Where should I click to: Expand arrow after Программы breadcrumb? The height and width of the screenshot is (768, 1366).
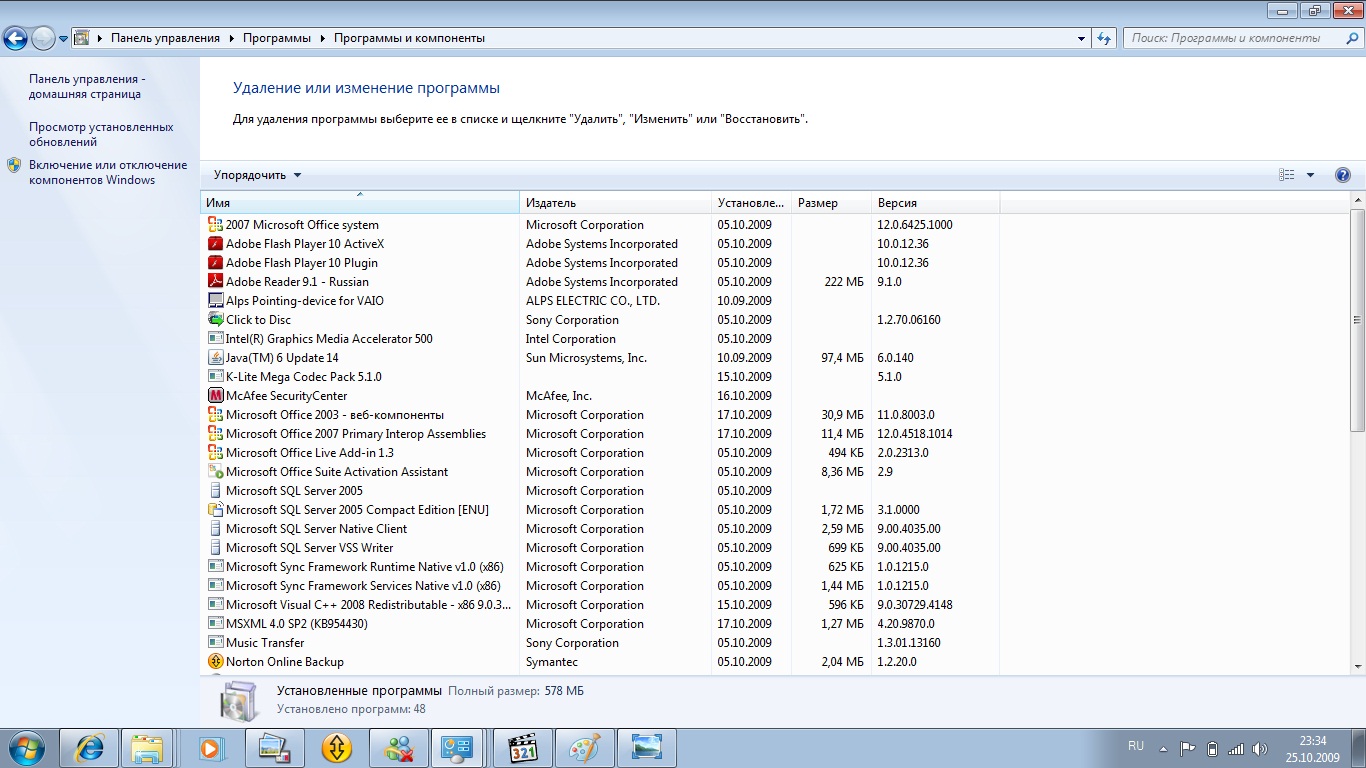point(322,38)
